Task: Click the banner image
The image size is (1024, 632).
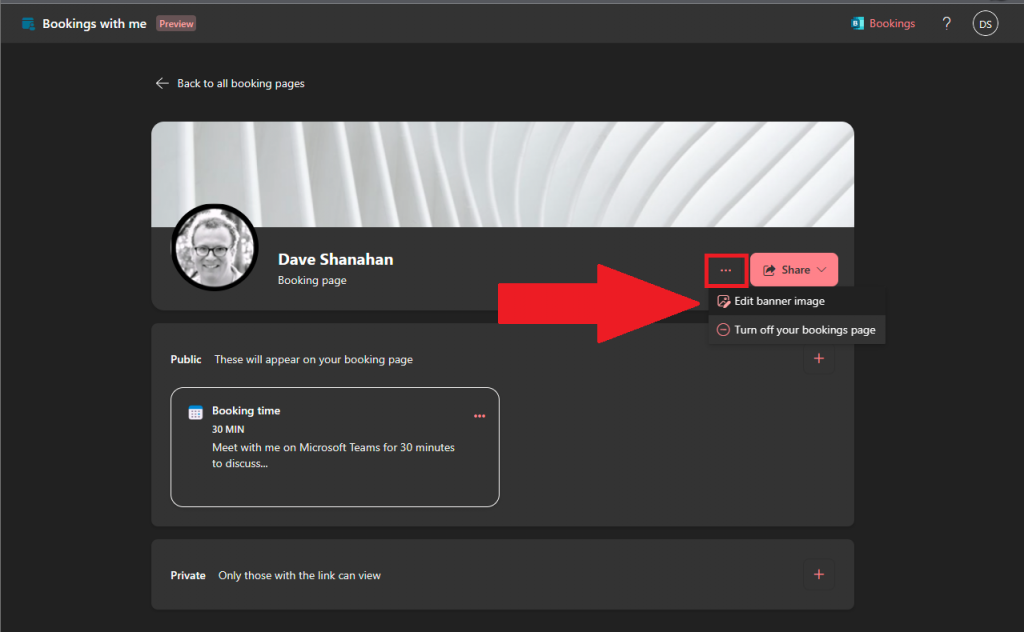Action: (502, 174)
